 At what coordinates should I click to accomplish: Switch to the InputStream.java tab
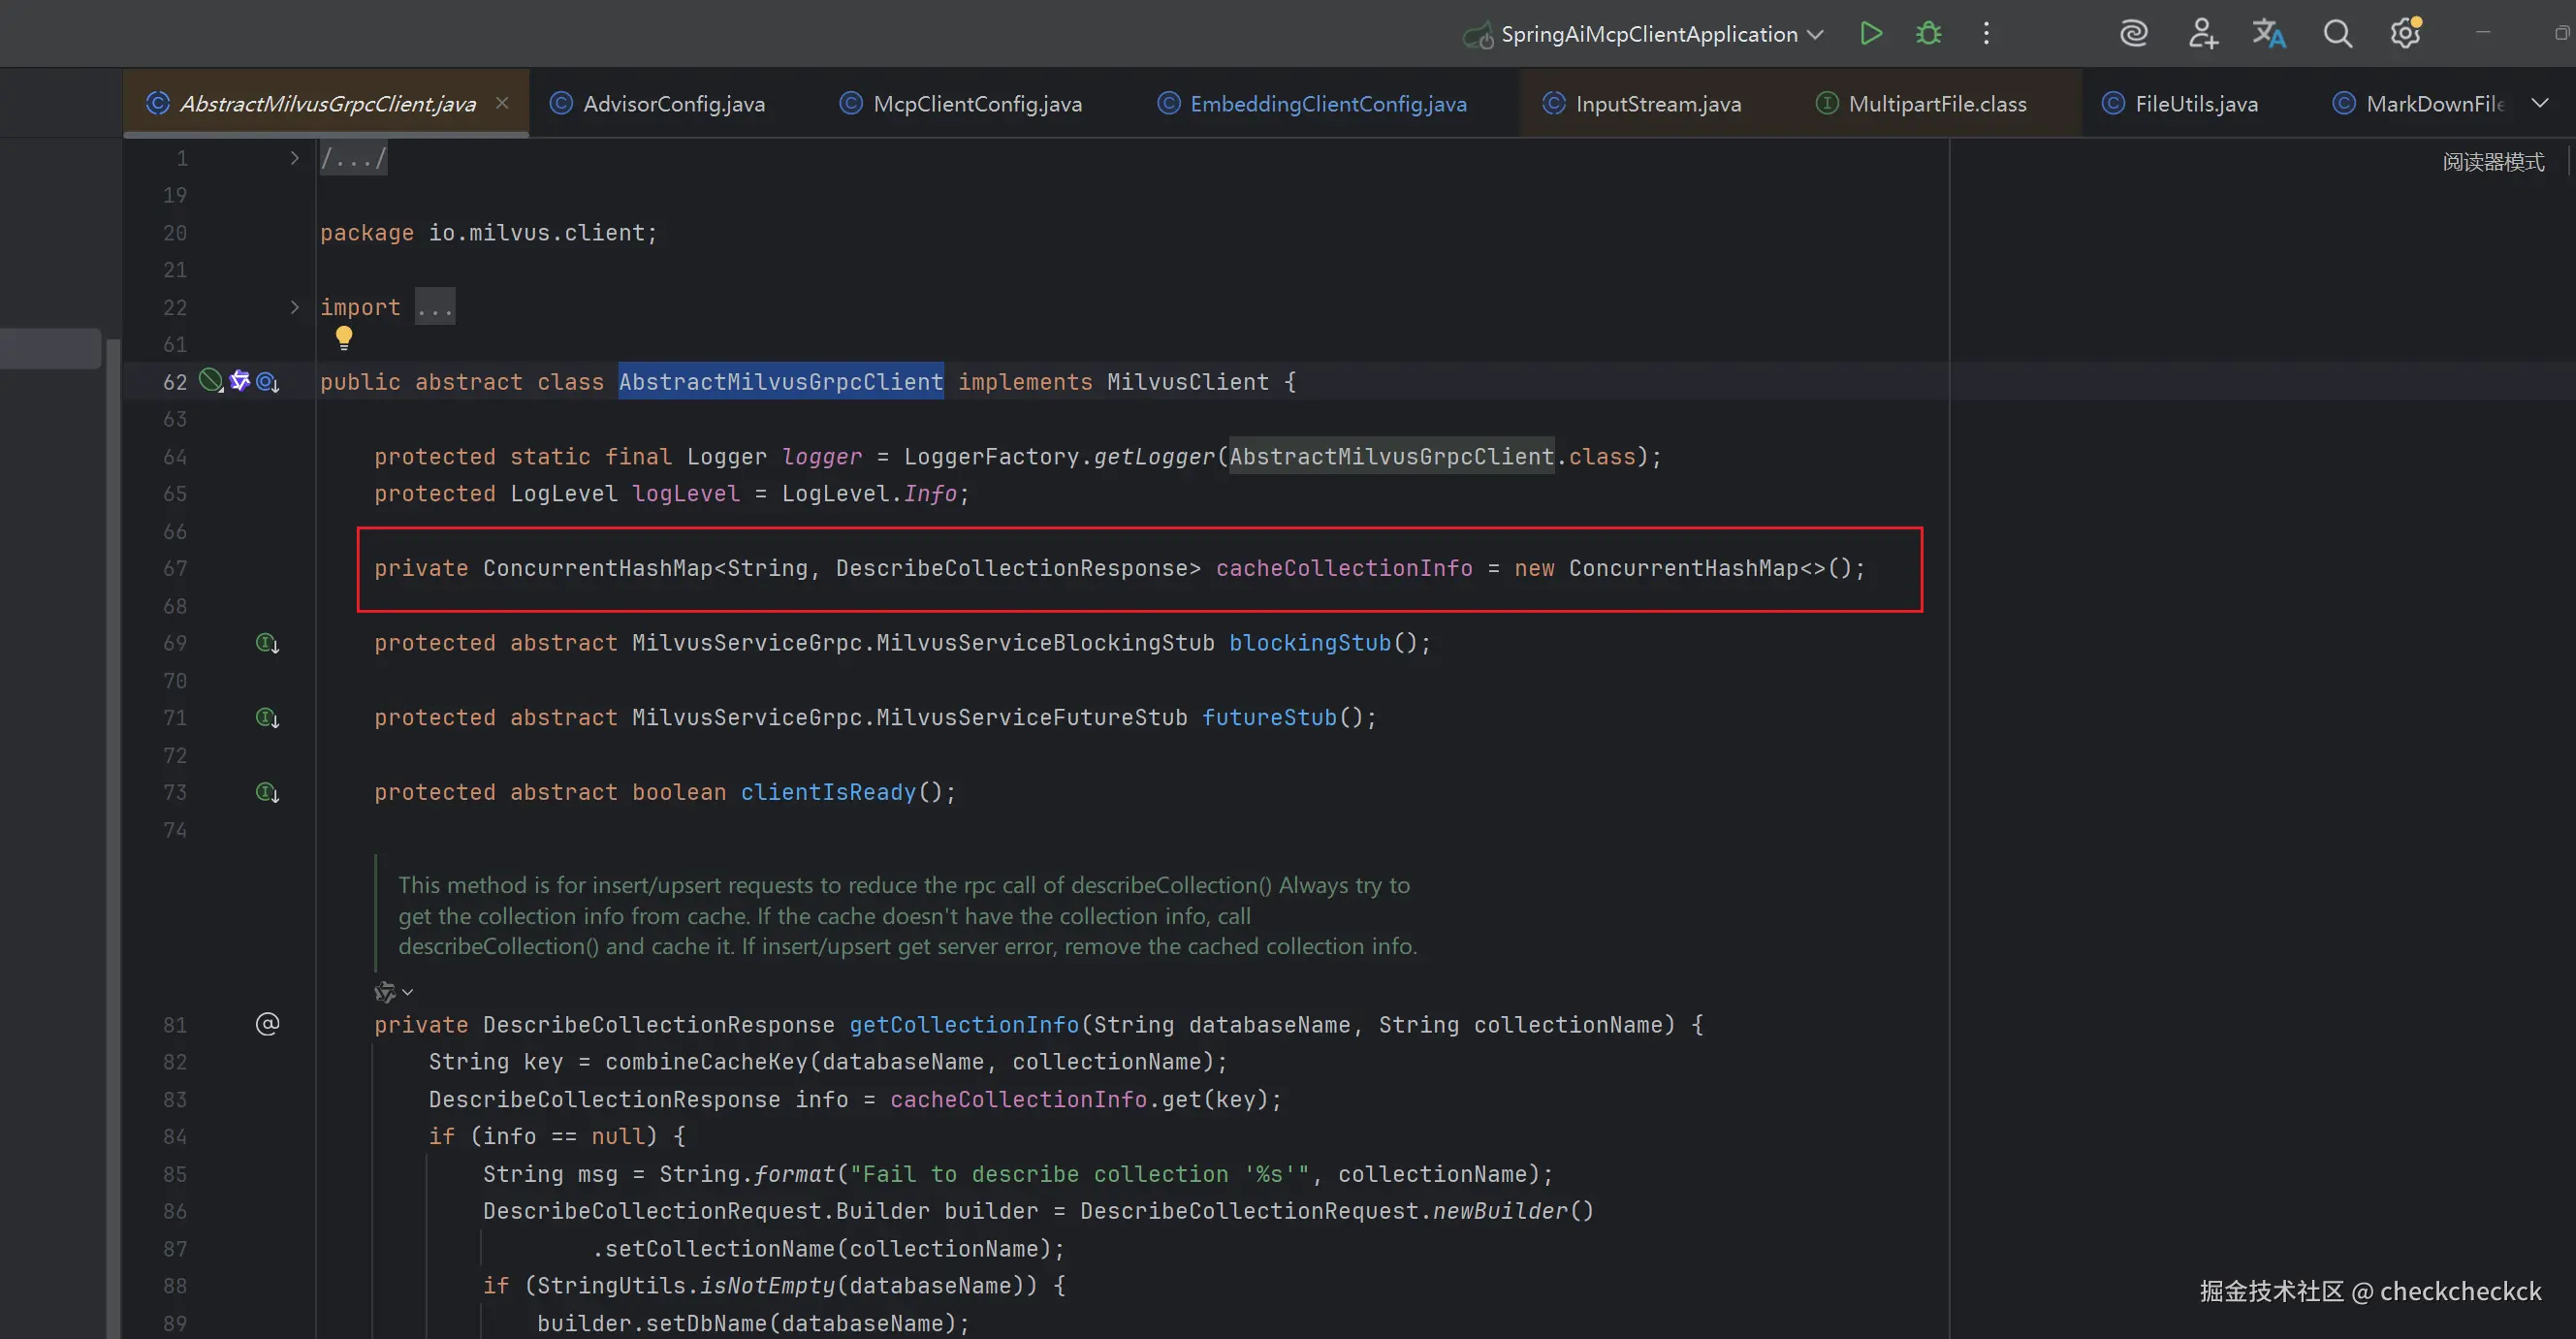point(1658,104)
